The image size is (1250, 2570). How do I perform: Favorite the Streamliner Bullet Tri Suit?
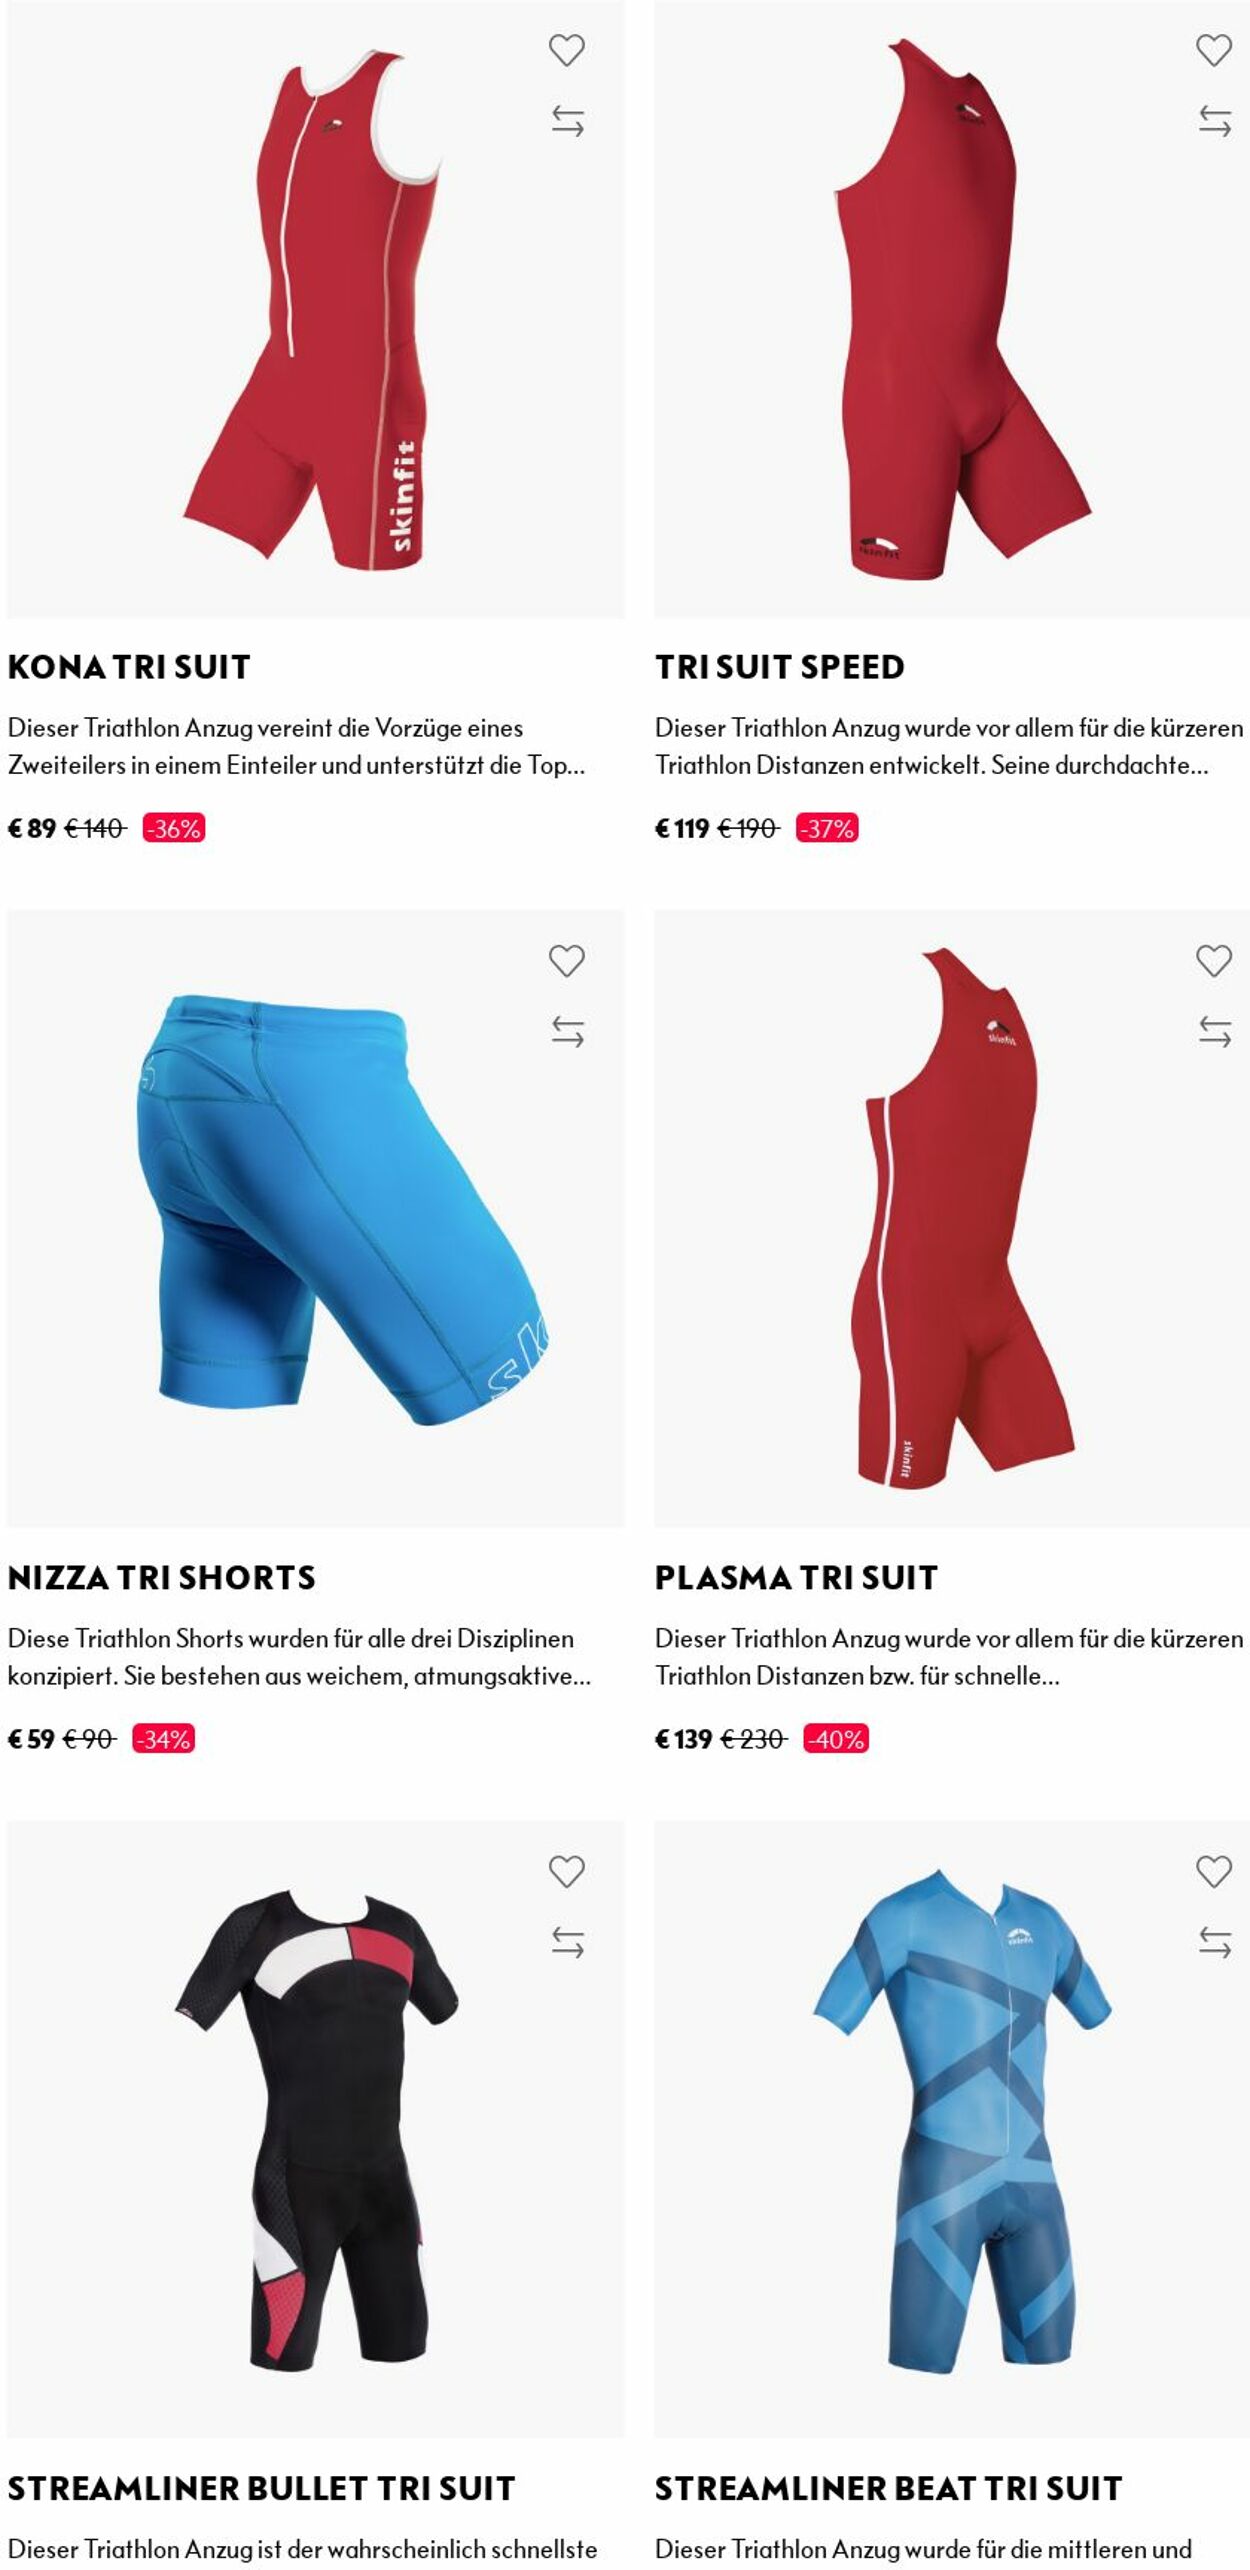click(x=566, y=1872)
